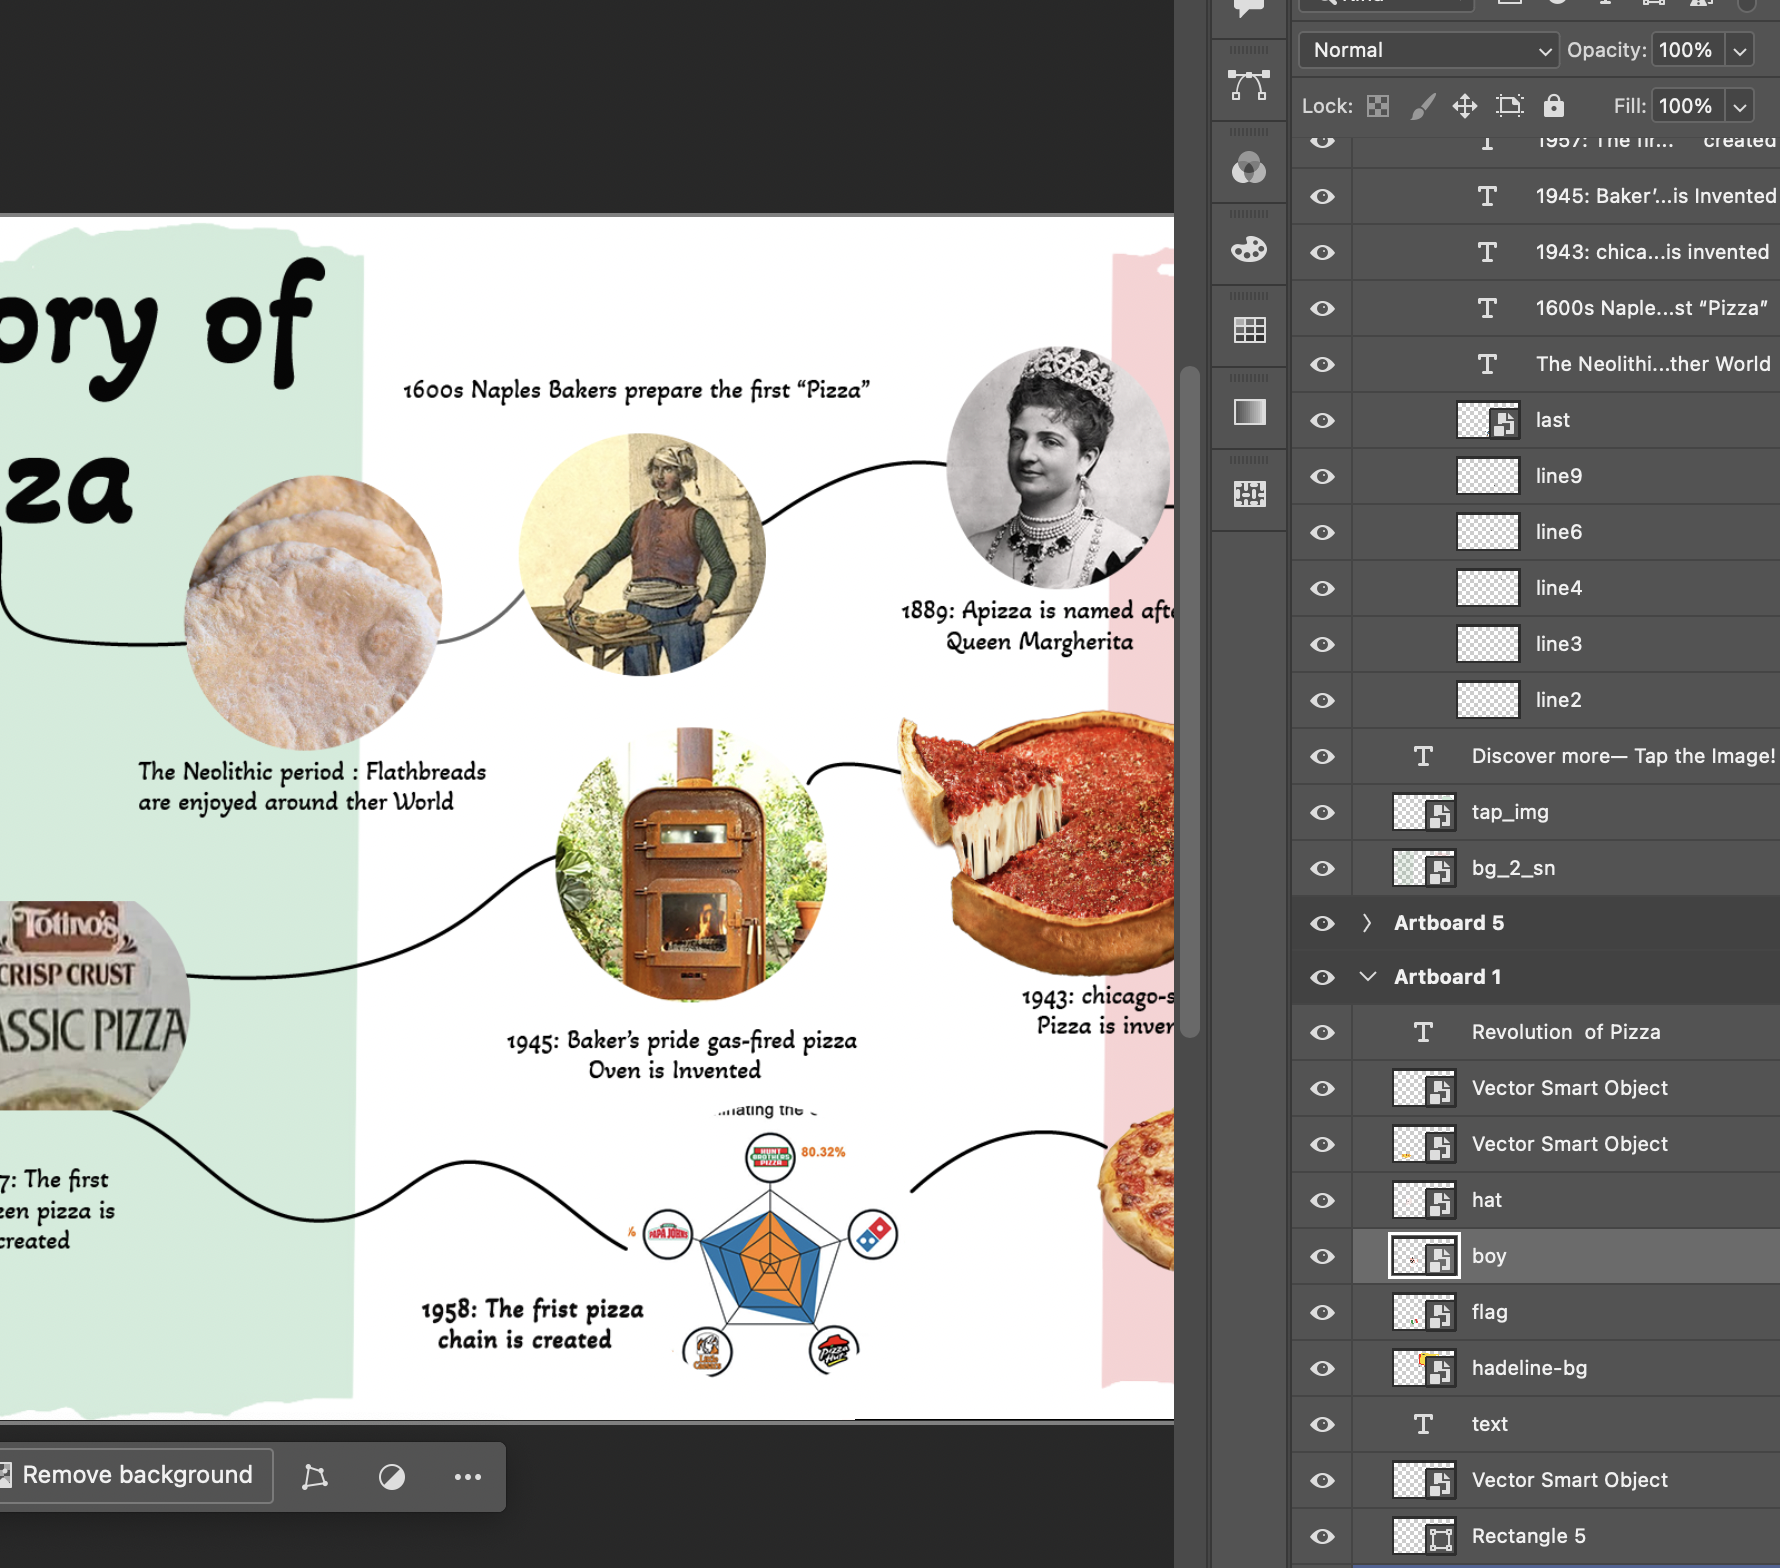Click the Remove background button
The image size is (1780, 1568).
coord(135,1476)
